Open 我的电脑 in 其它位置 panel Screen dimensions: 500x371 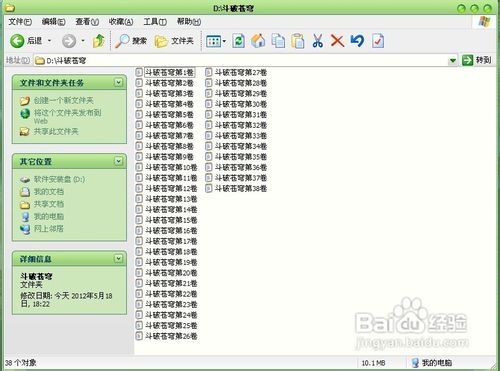pyautogui.click(x=49, y=216)
